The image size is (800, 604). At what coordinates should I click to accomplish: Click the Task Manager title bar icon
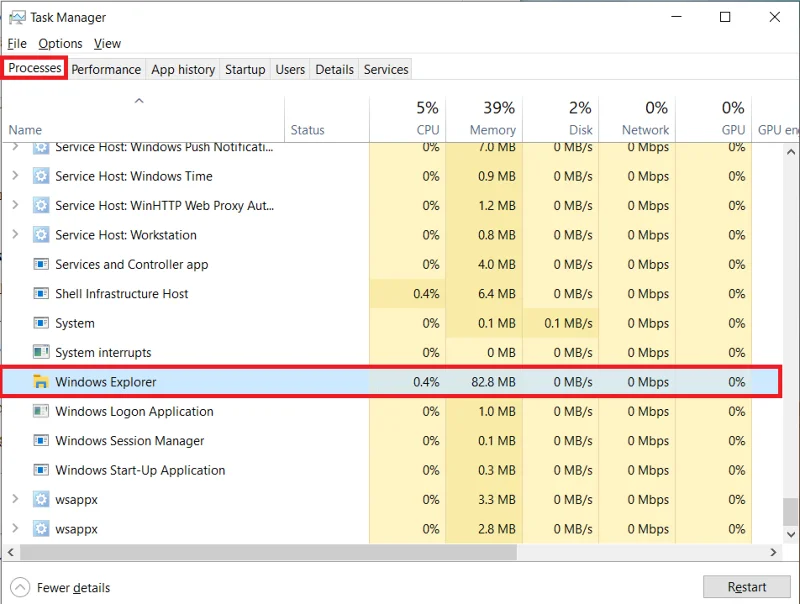pyautogui.click(x=17, y=17)
